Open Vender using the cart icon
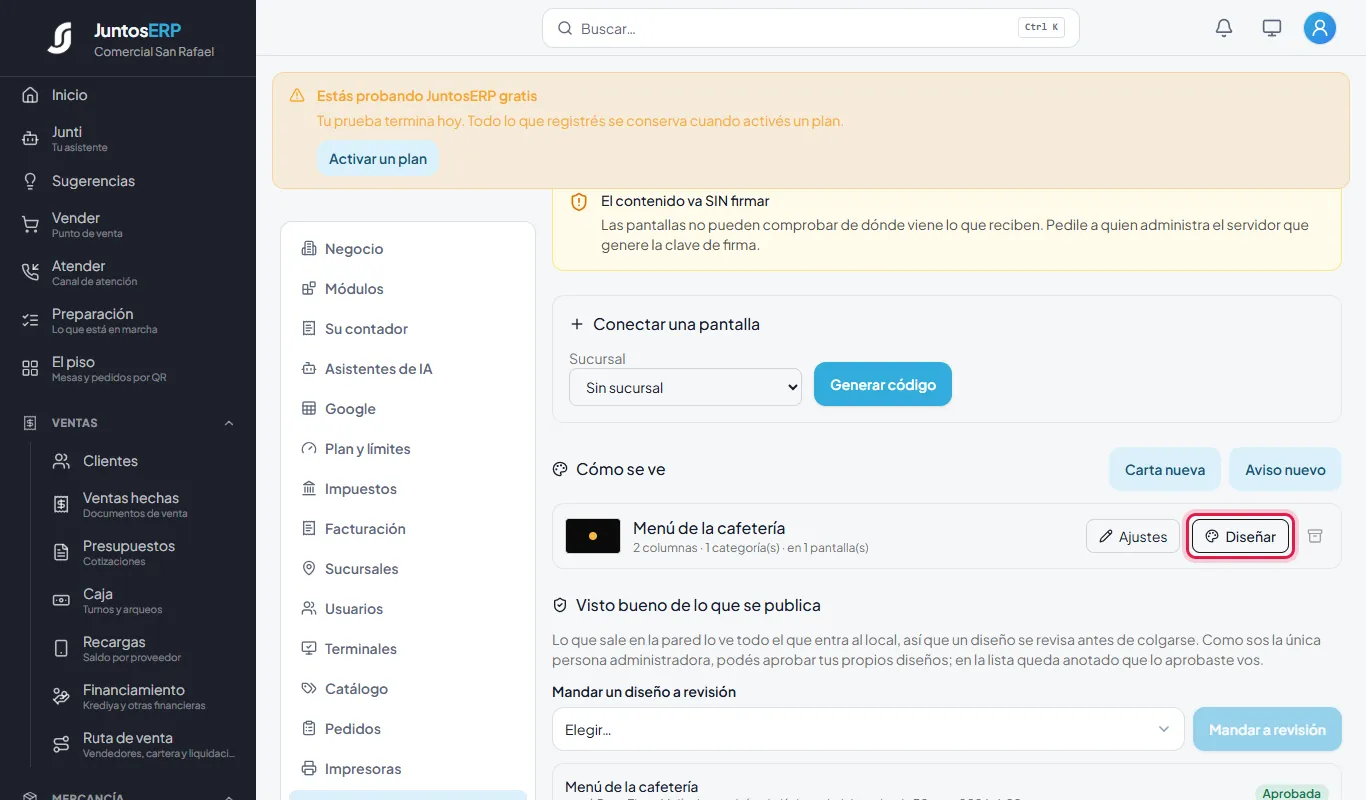1366x800 pixels. tap(30, 225)
